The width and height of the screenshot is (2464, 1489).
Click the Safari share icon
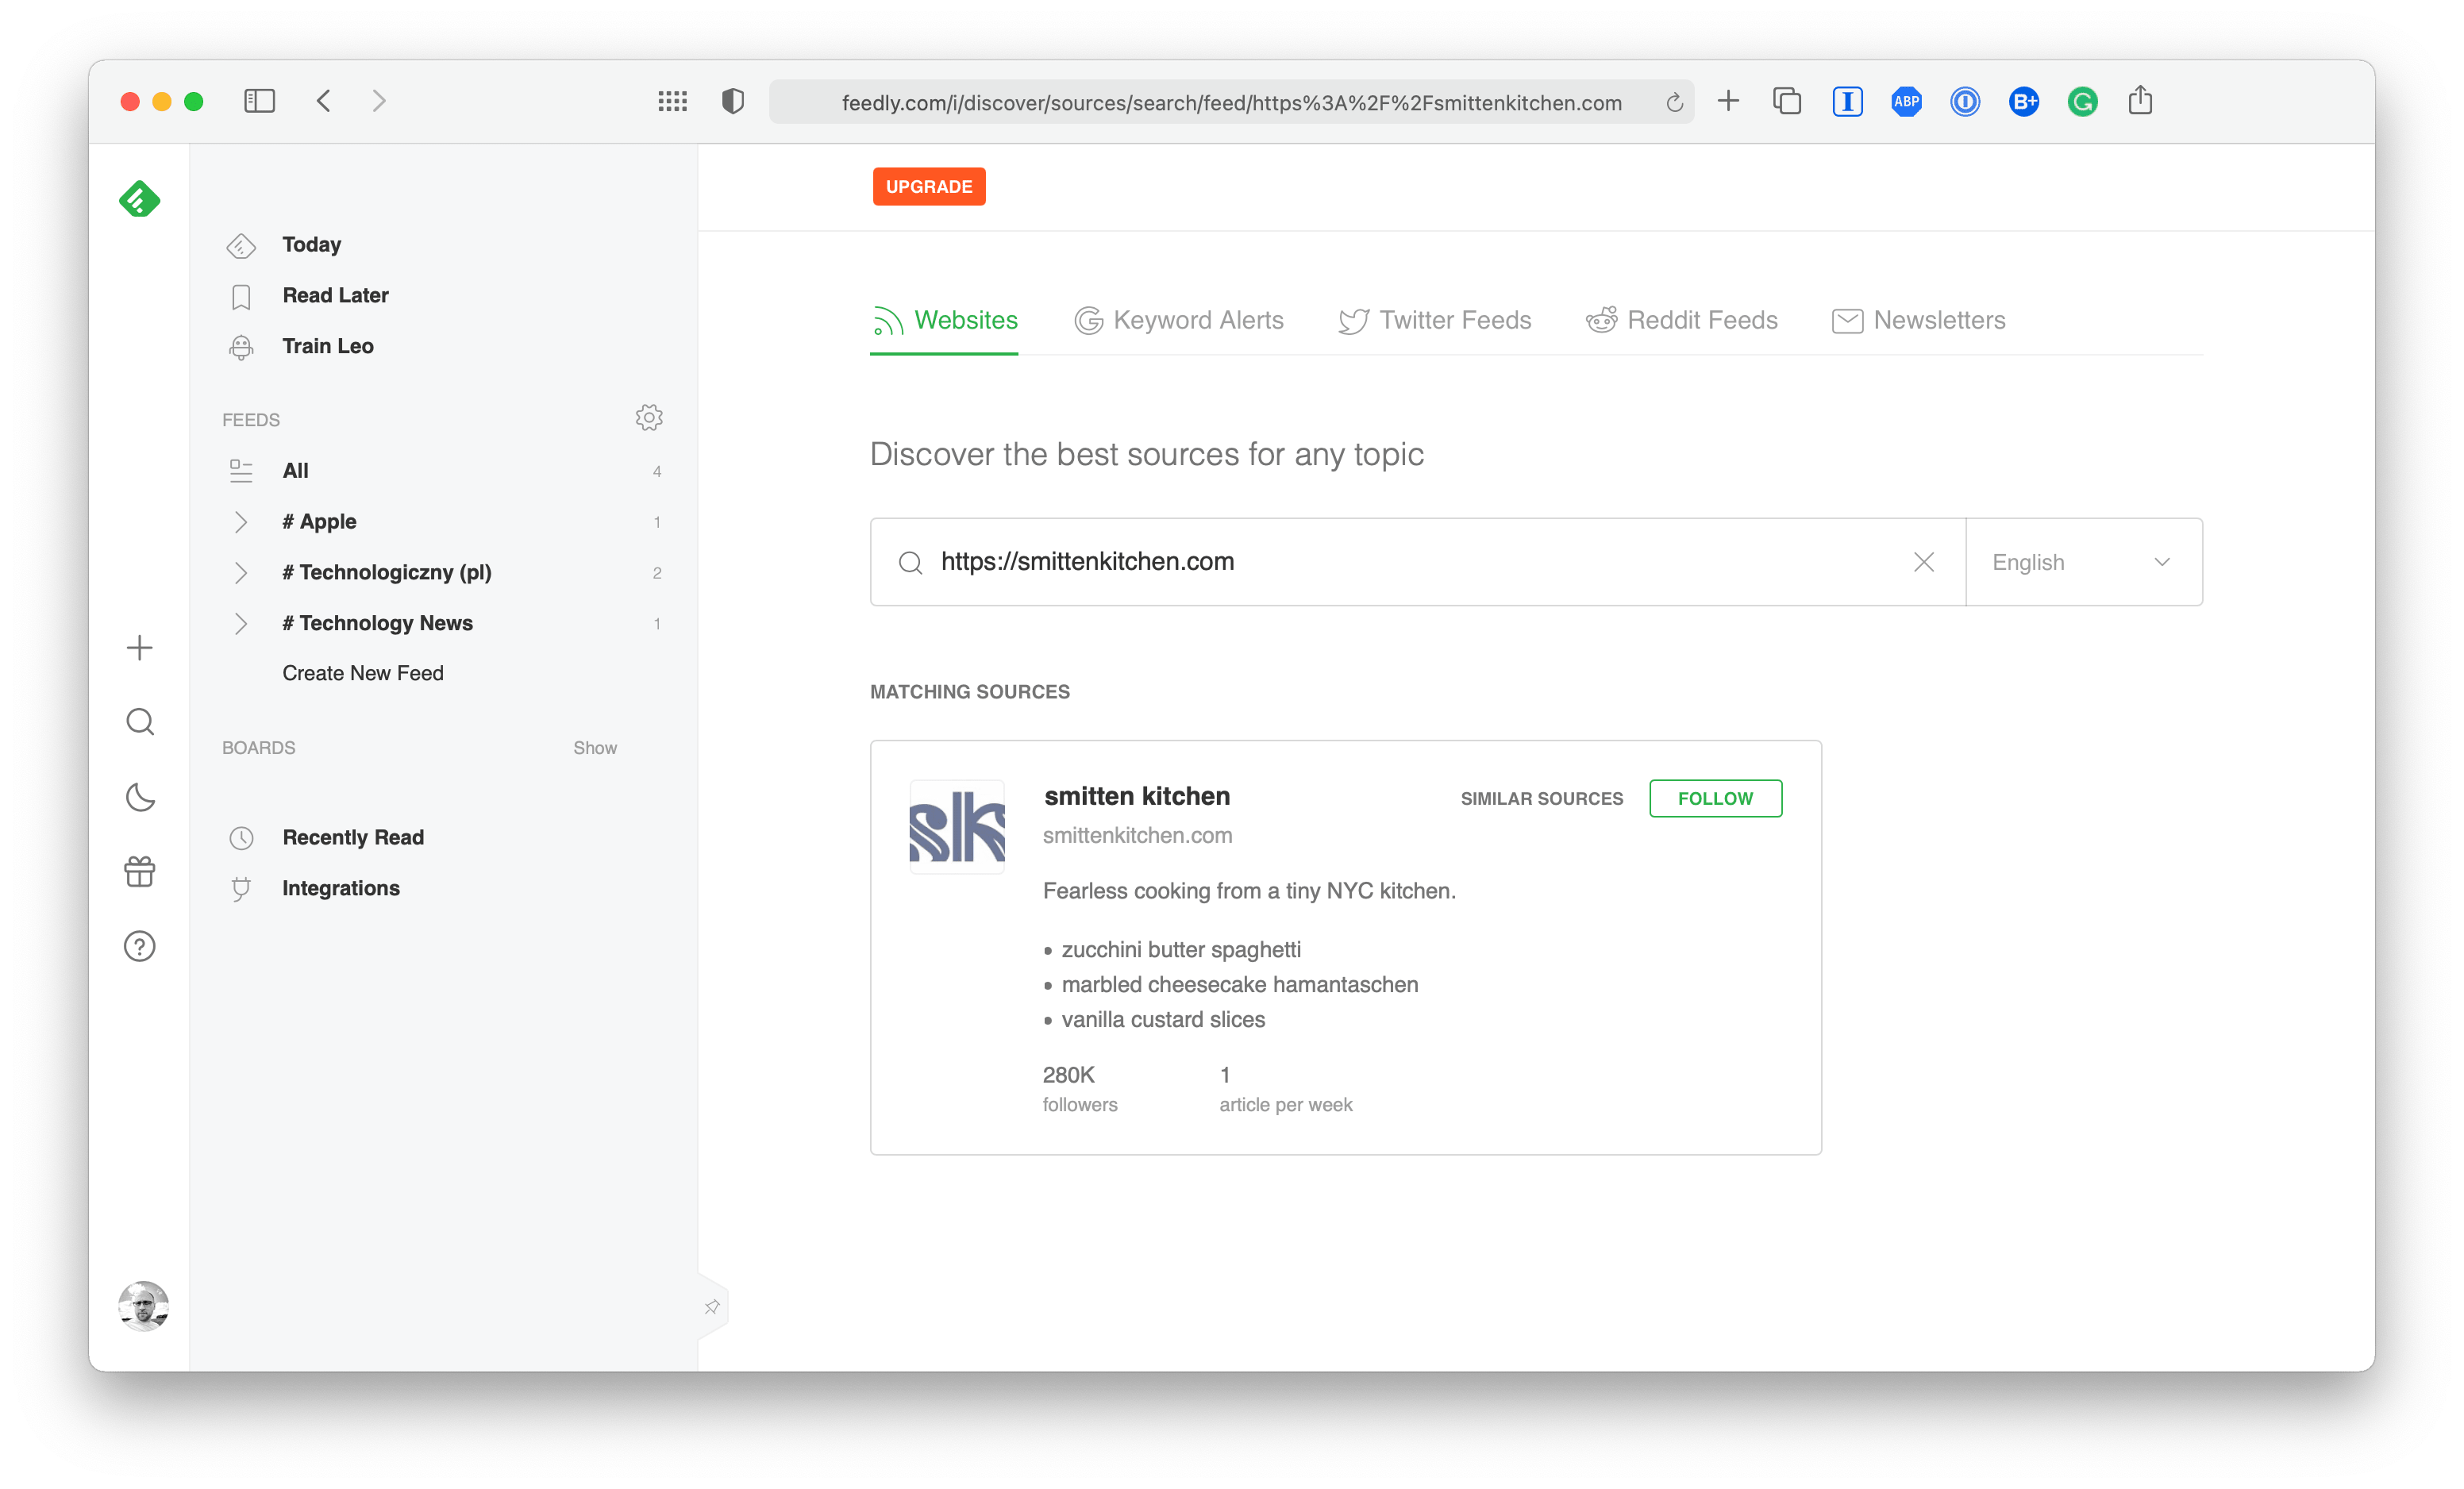point(2141,100)
